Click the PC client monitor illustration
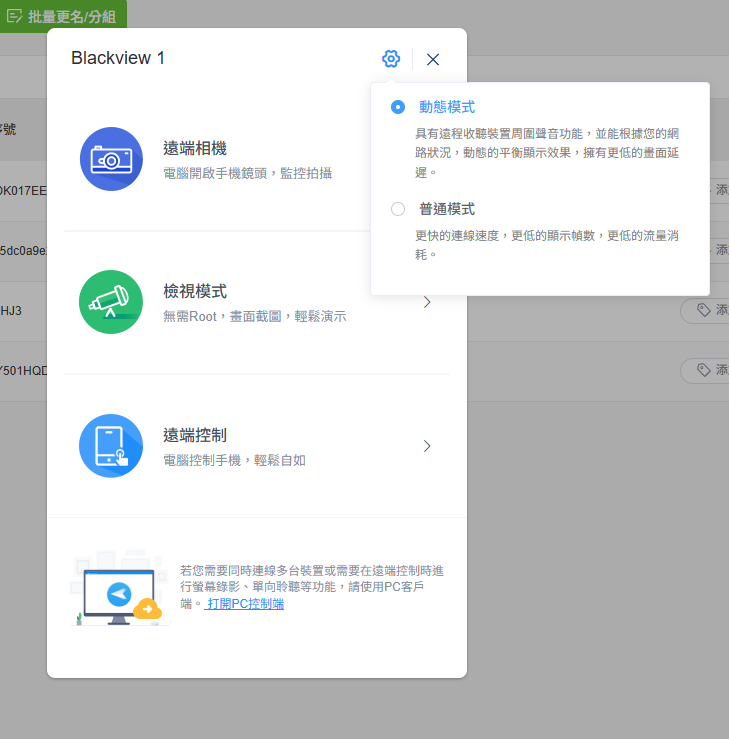This screenshot has height=739, width=729. point(119,588)
